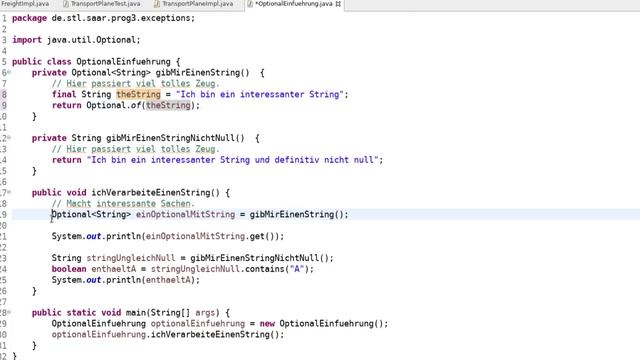The height and width of the screenshot is (360, 640).
Task: Switch to the TransportPlaneTest.java tab
Action: (105, 4)
